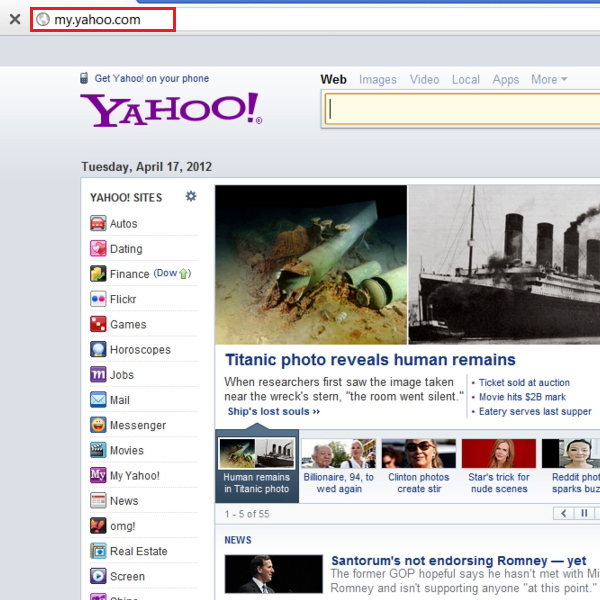Viewport: 600px width, 600px height.
Task: Click the Messenger smiley icon
Action: 98,425
